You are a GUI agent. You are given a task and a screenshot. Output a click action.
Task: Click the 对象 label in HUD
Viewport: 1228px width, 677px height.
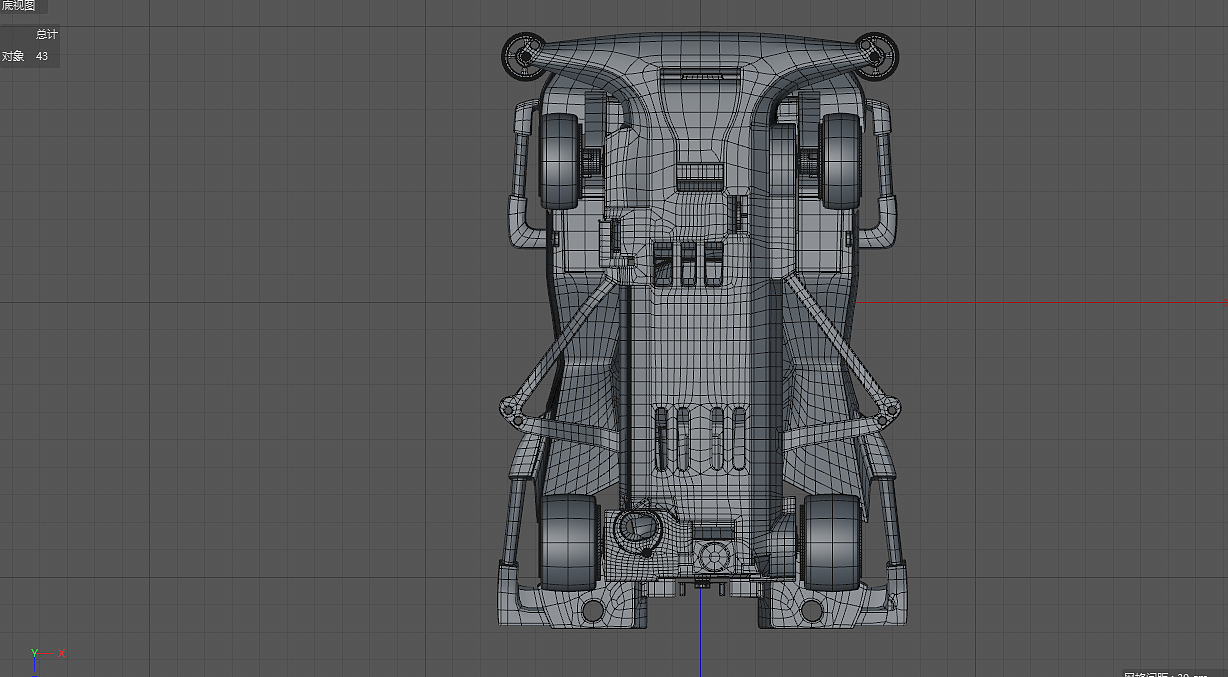tap(13, 57)
